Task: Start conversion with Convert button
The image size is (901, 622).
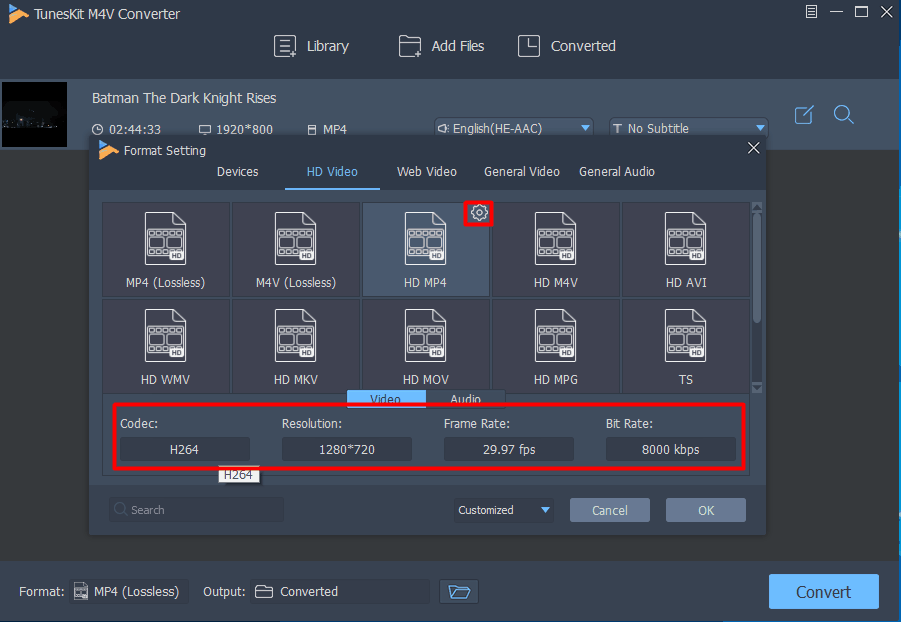Action: (823, 592)
